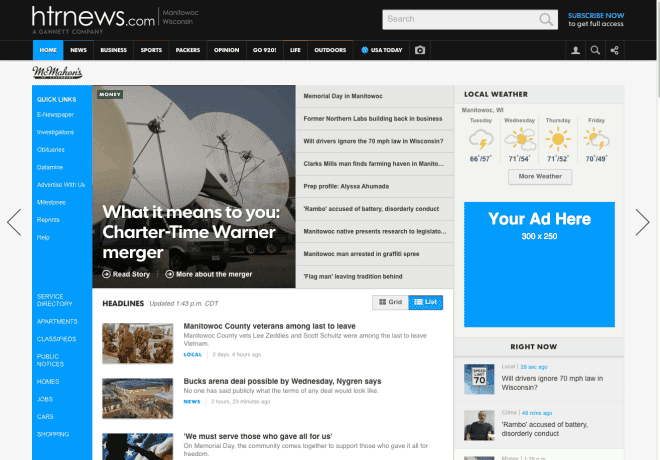Click the 70 speed limit sign thumbnail

[x=479, y=379]
